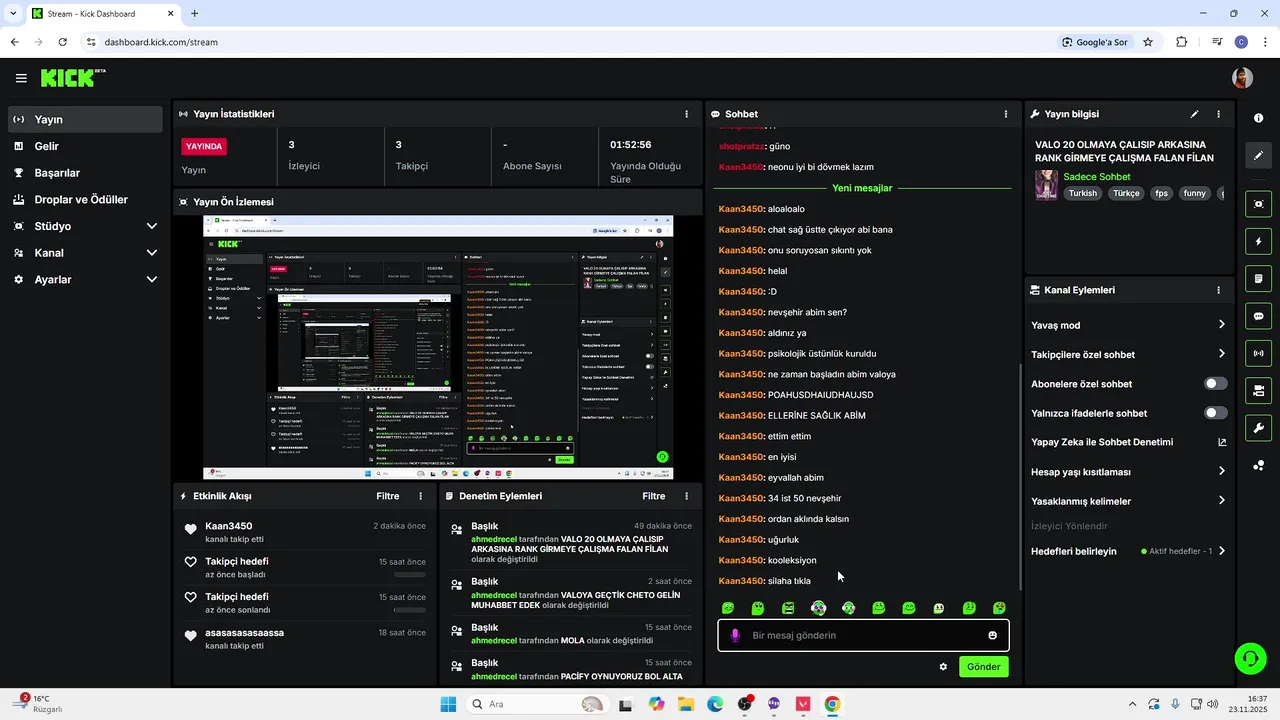Open Filtre in Etkinlik Akışı panel

pyautogui.click(x=388, y=496)
